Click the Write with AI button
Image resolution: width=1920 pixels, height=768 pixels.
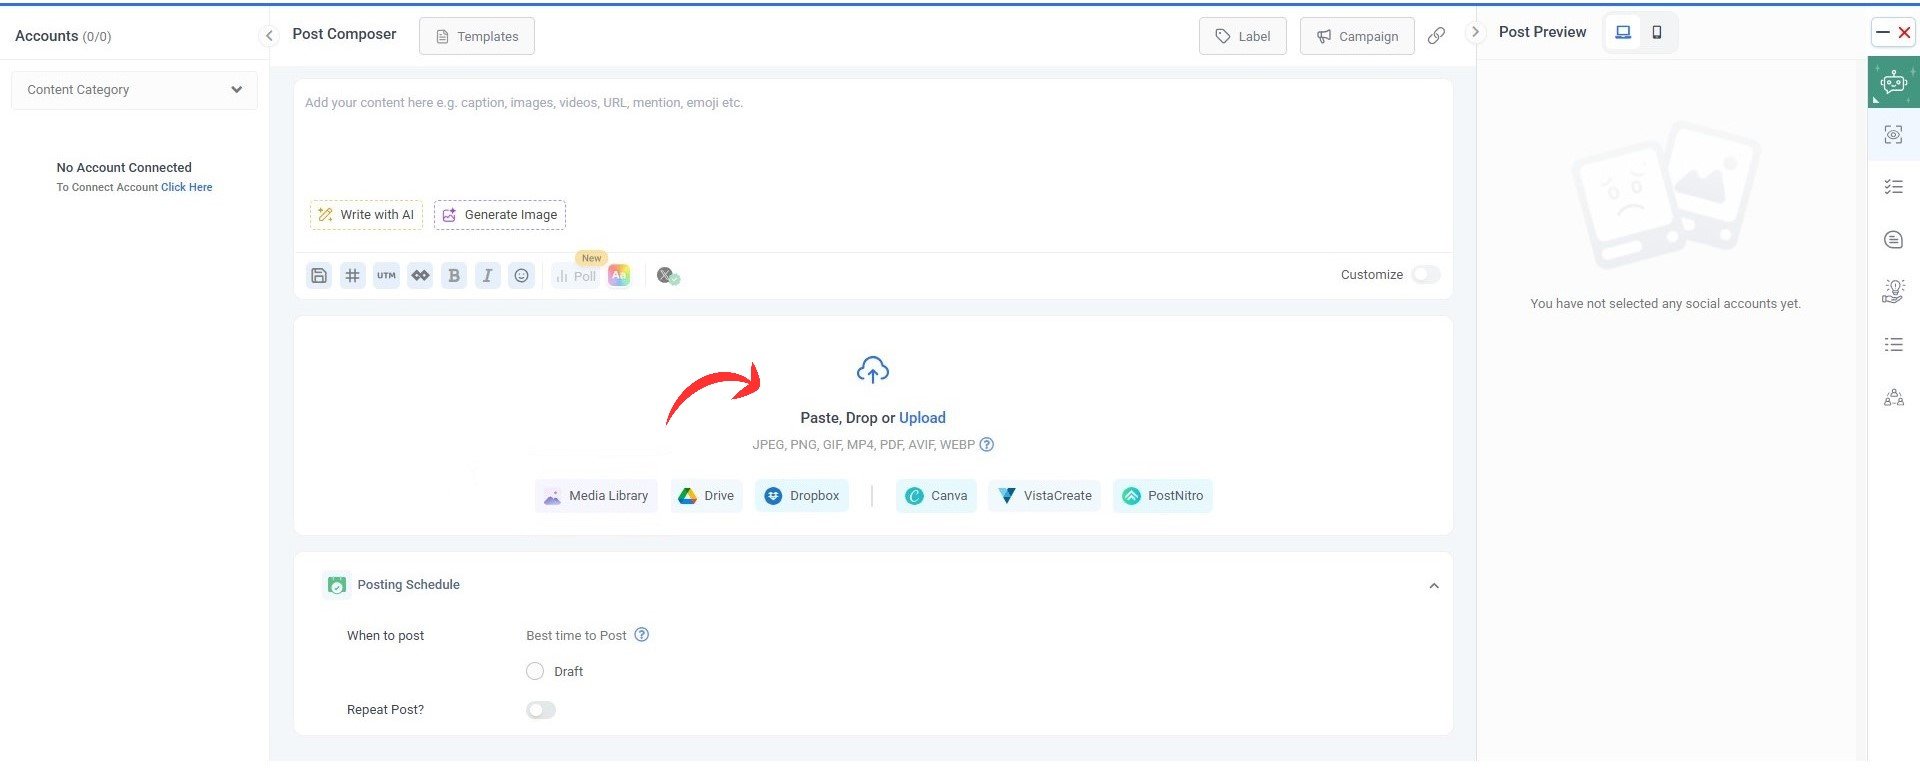click(366, 215)
